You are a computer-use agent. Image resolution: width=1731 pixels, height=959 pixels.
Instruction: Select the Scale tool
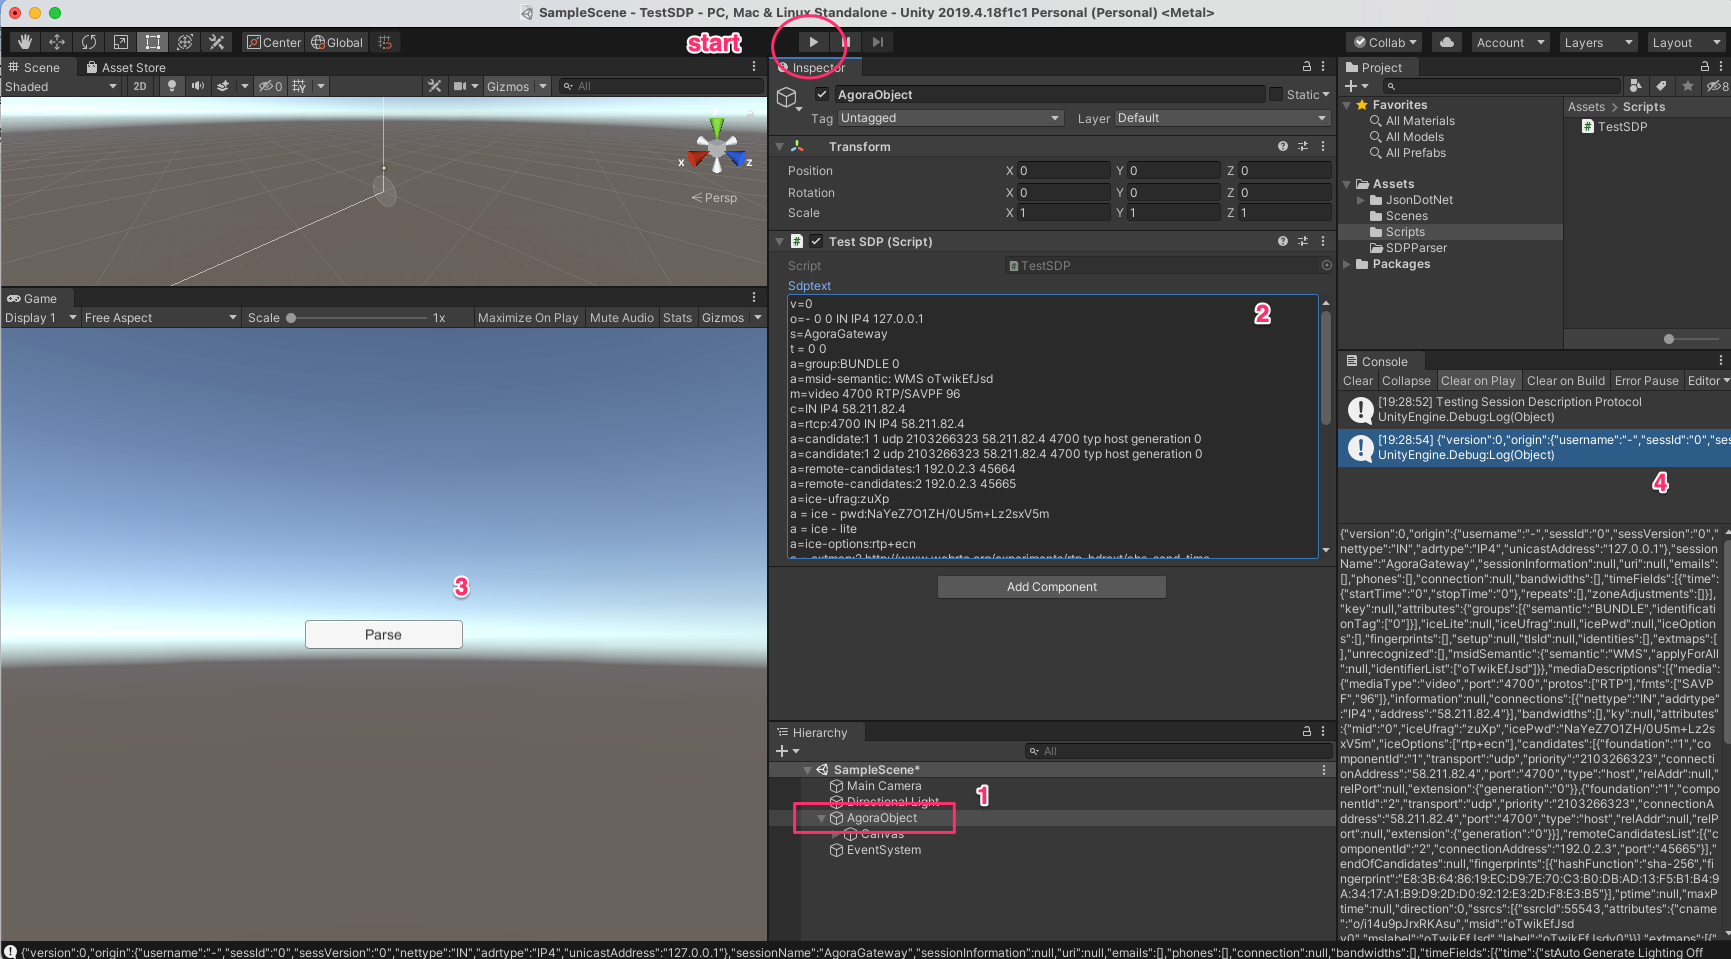coord(121,42)
